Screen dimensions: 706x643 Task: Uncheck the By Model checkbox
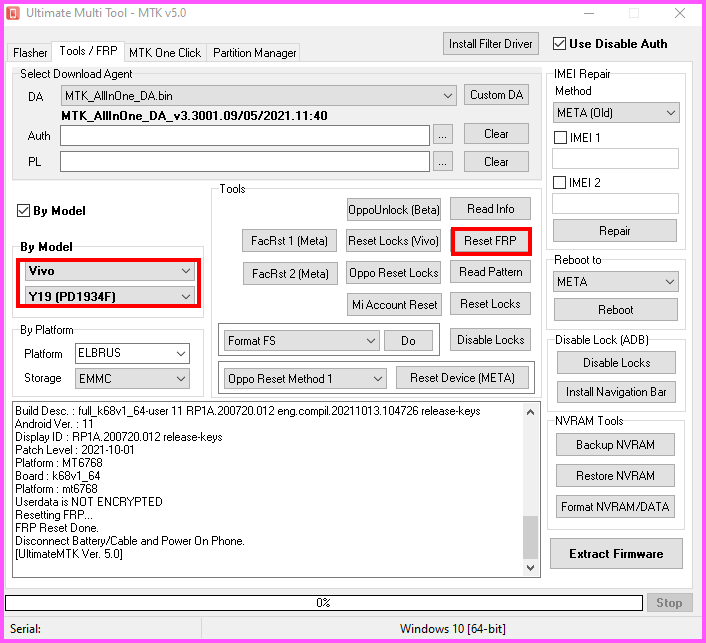pos(23,210)
